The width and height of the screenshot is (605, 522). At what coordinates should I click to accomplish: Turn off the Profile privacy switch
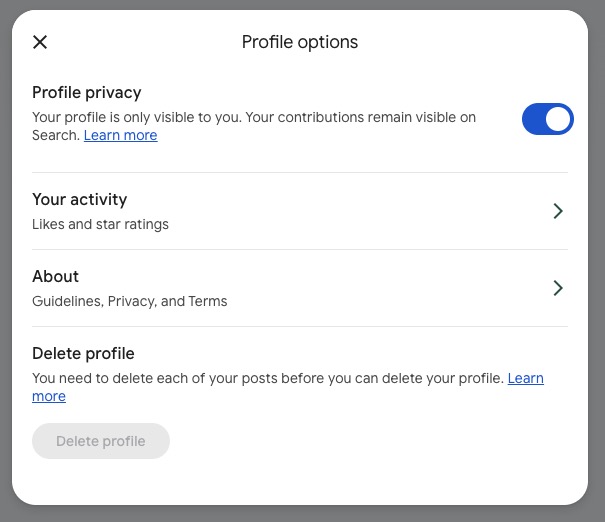pos(547,119)
